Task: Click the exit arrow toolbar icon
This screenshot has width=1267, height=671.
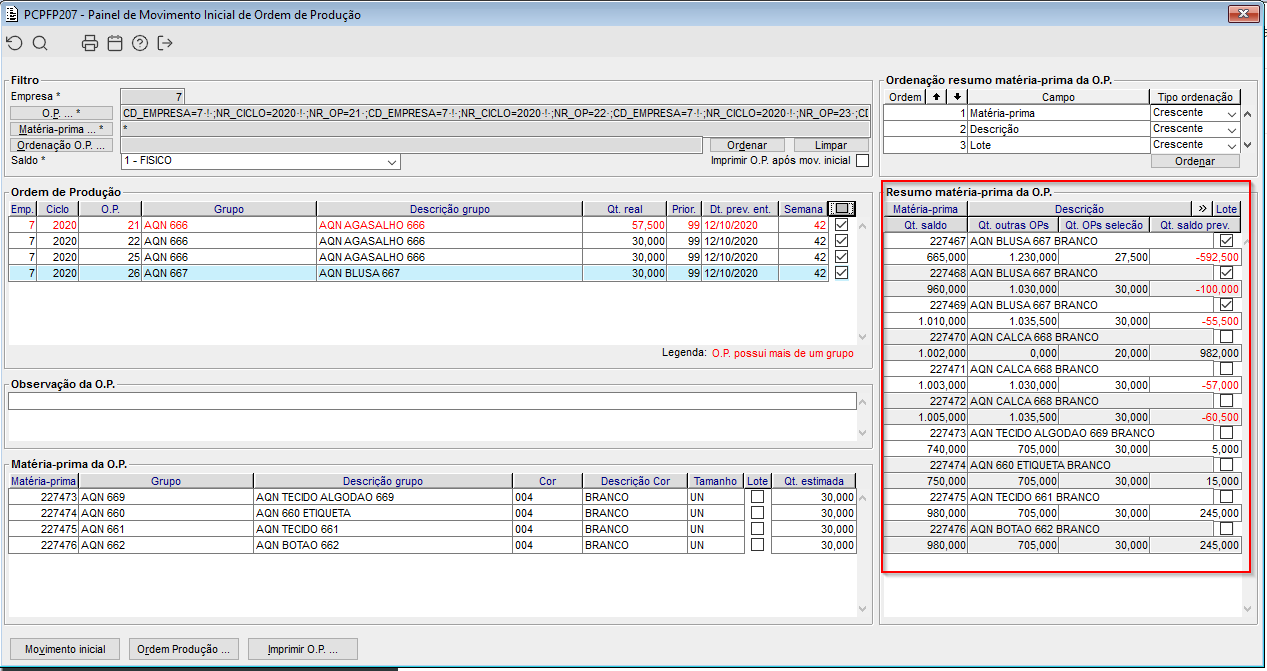Action: click(165, 43)
